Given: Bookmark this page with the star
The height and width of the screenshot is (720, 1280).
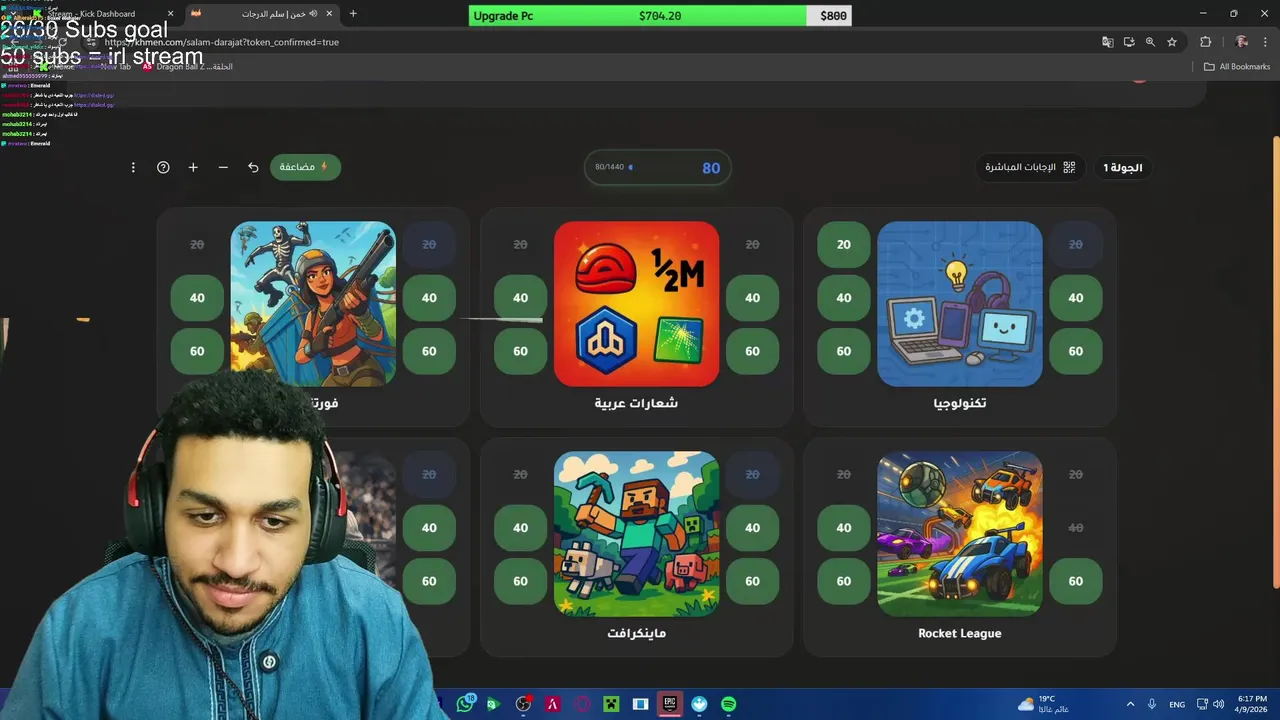Looking at the screenshot, I should [x=1172, y=42].
